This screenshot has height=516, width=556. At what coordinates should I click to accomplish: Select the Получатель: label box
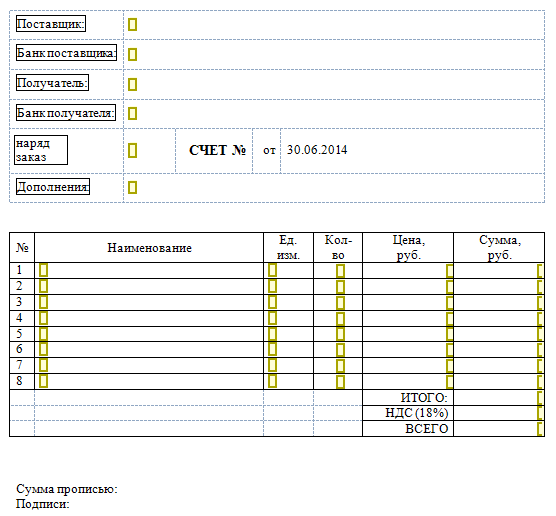click(x=52, y=83)
